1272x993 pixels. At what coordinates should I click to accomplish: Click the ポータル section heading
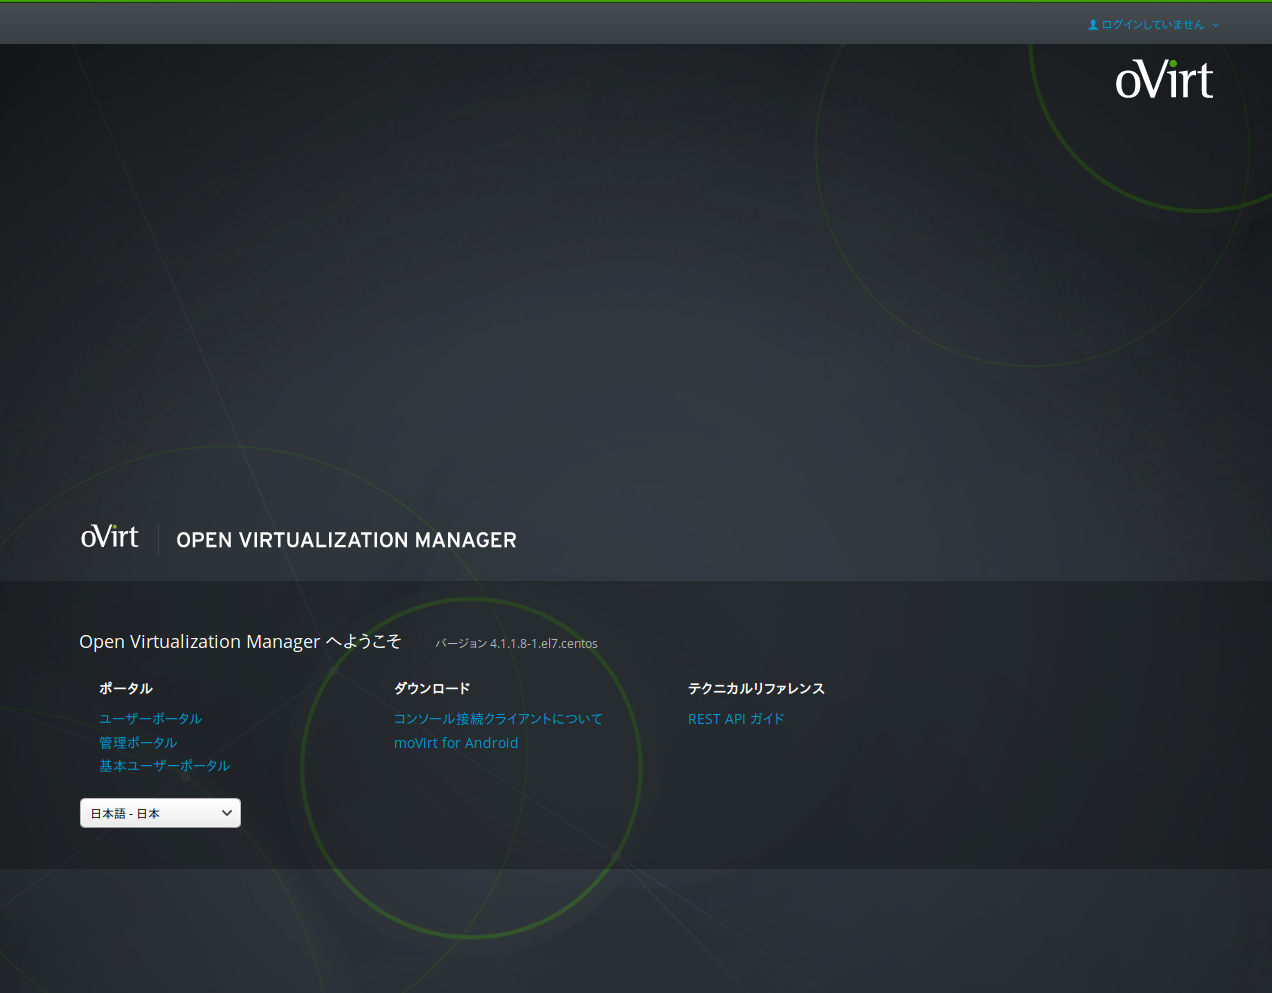click(x=125, y=688)
